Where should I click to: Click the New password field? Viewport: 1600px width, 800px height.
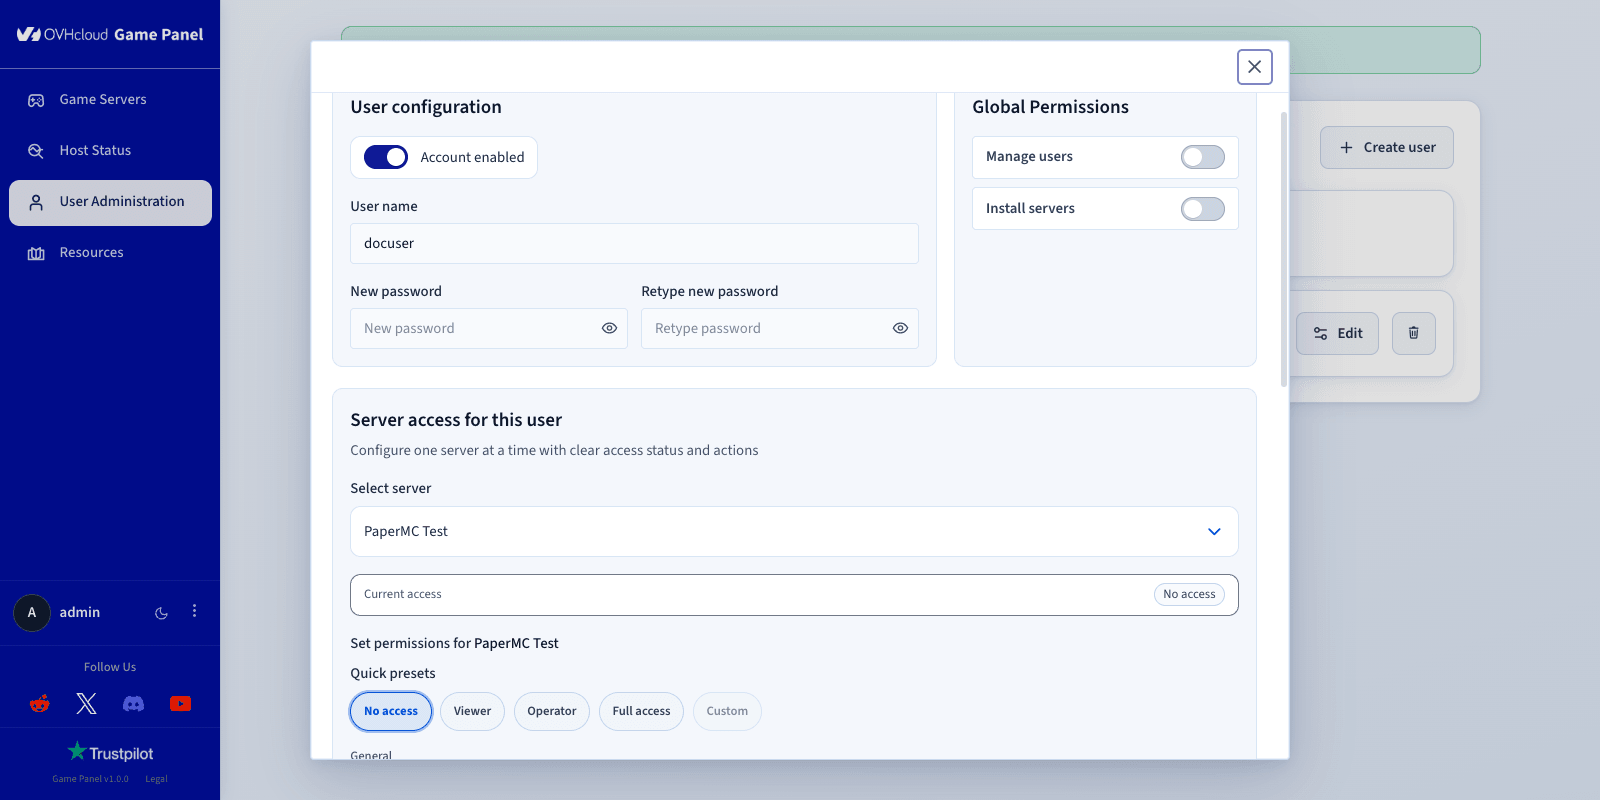point(489,328)
